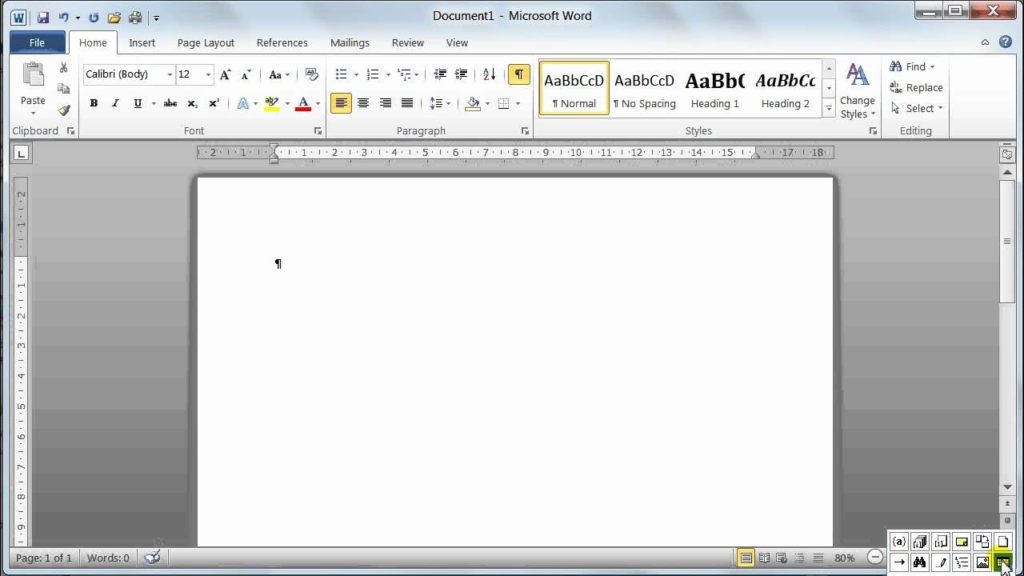The image size is (1024, 576).
Task: Apply center paragraph alignment
Action: coord(363,103)
